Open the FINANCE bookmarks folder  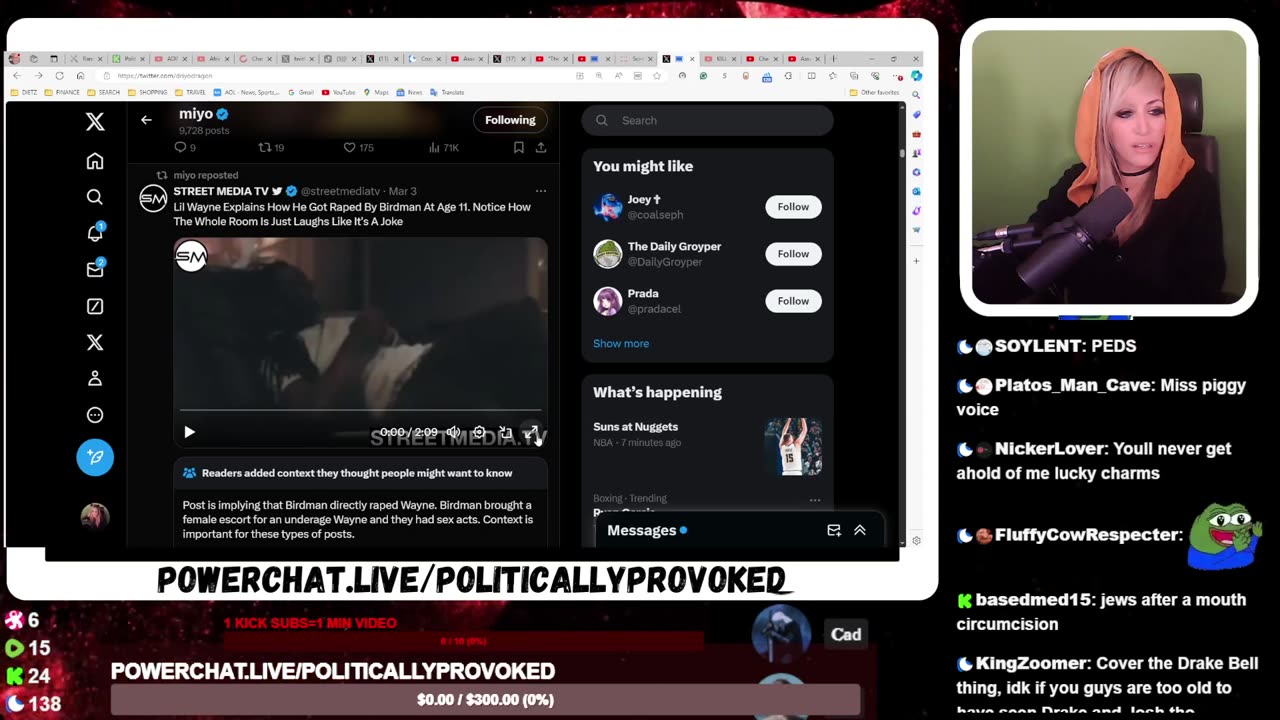tap(62, 92)
